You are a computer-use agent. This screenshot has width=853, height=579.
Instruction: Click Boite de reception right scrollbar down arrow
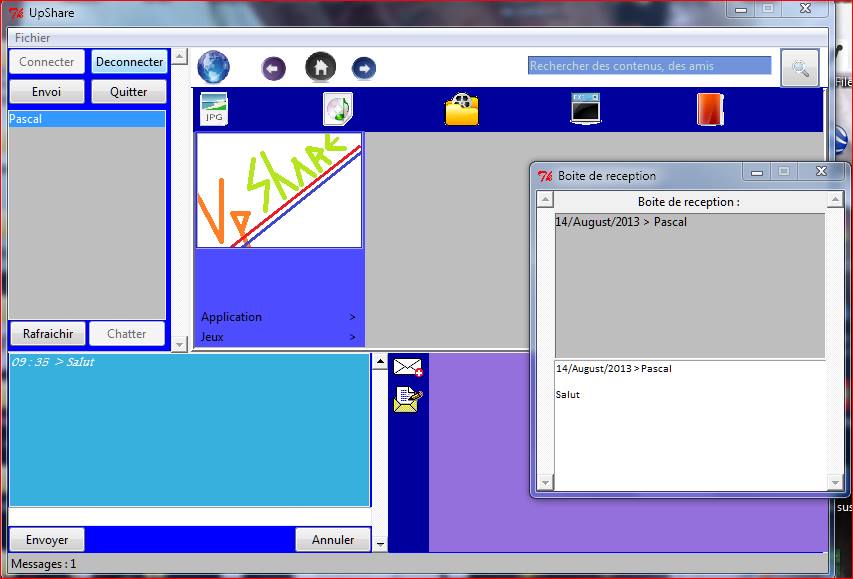[835, 482]
